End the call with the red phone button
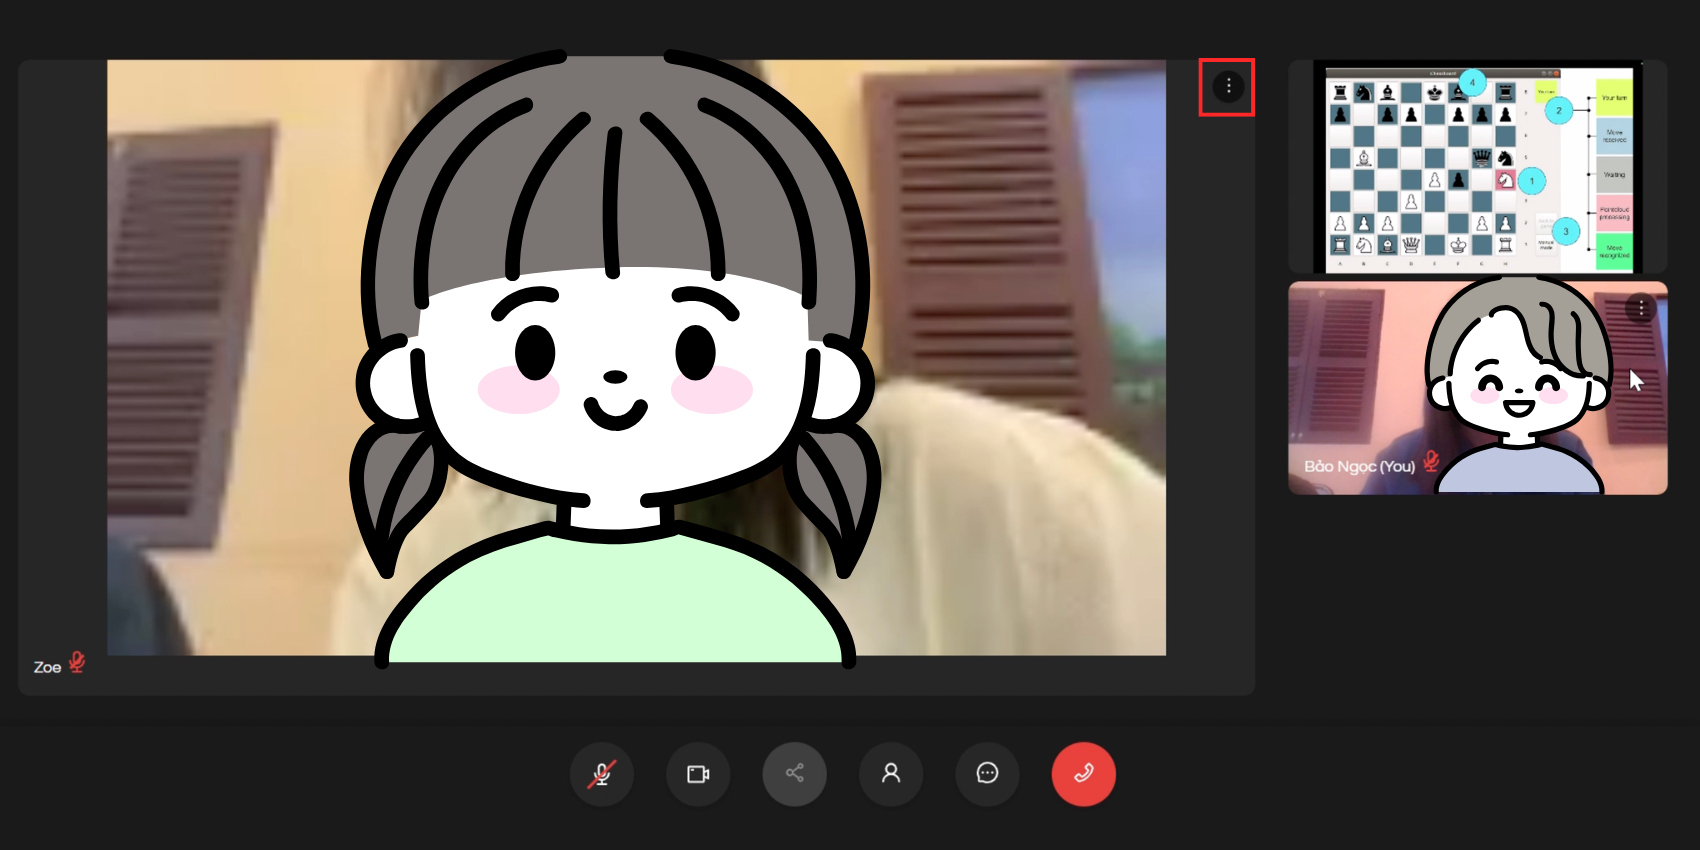This screenshot has height=850, width=1700. (x=1083, y=774)
